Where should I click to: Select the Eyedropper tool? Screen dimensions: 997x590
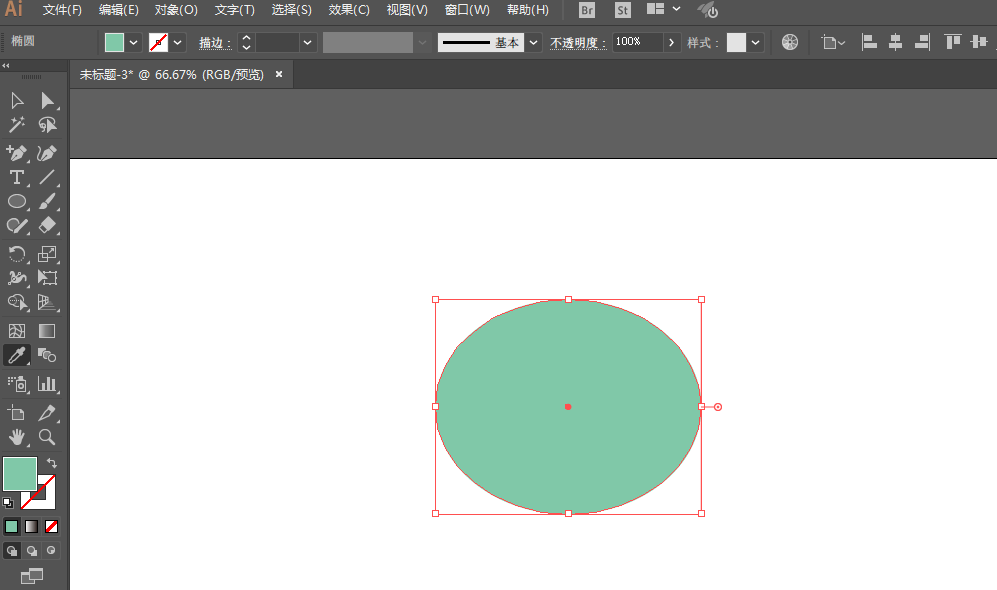click(x=17, y=355)
